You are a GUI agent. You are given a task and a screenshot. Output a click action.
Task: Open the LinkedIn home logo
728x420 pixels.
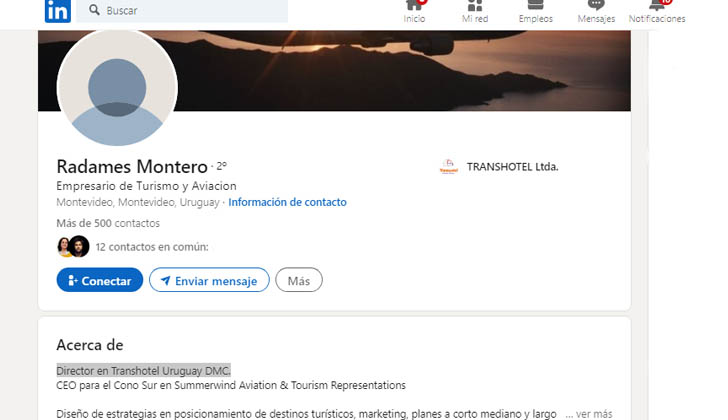(58, 11)
